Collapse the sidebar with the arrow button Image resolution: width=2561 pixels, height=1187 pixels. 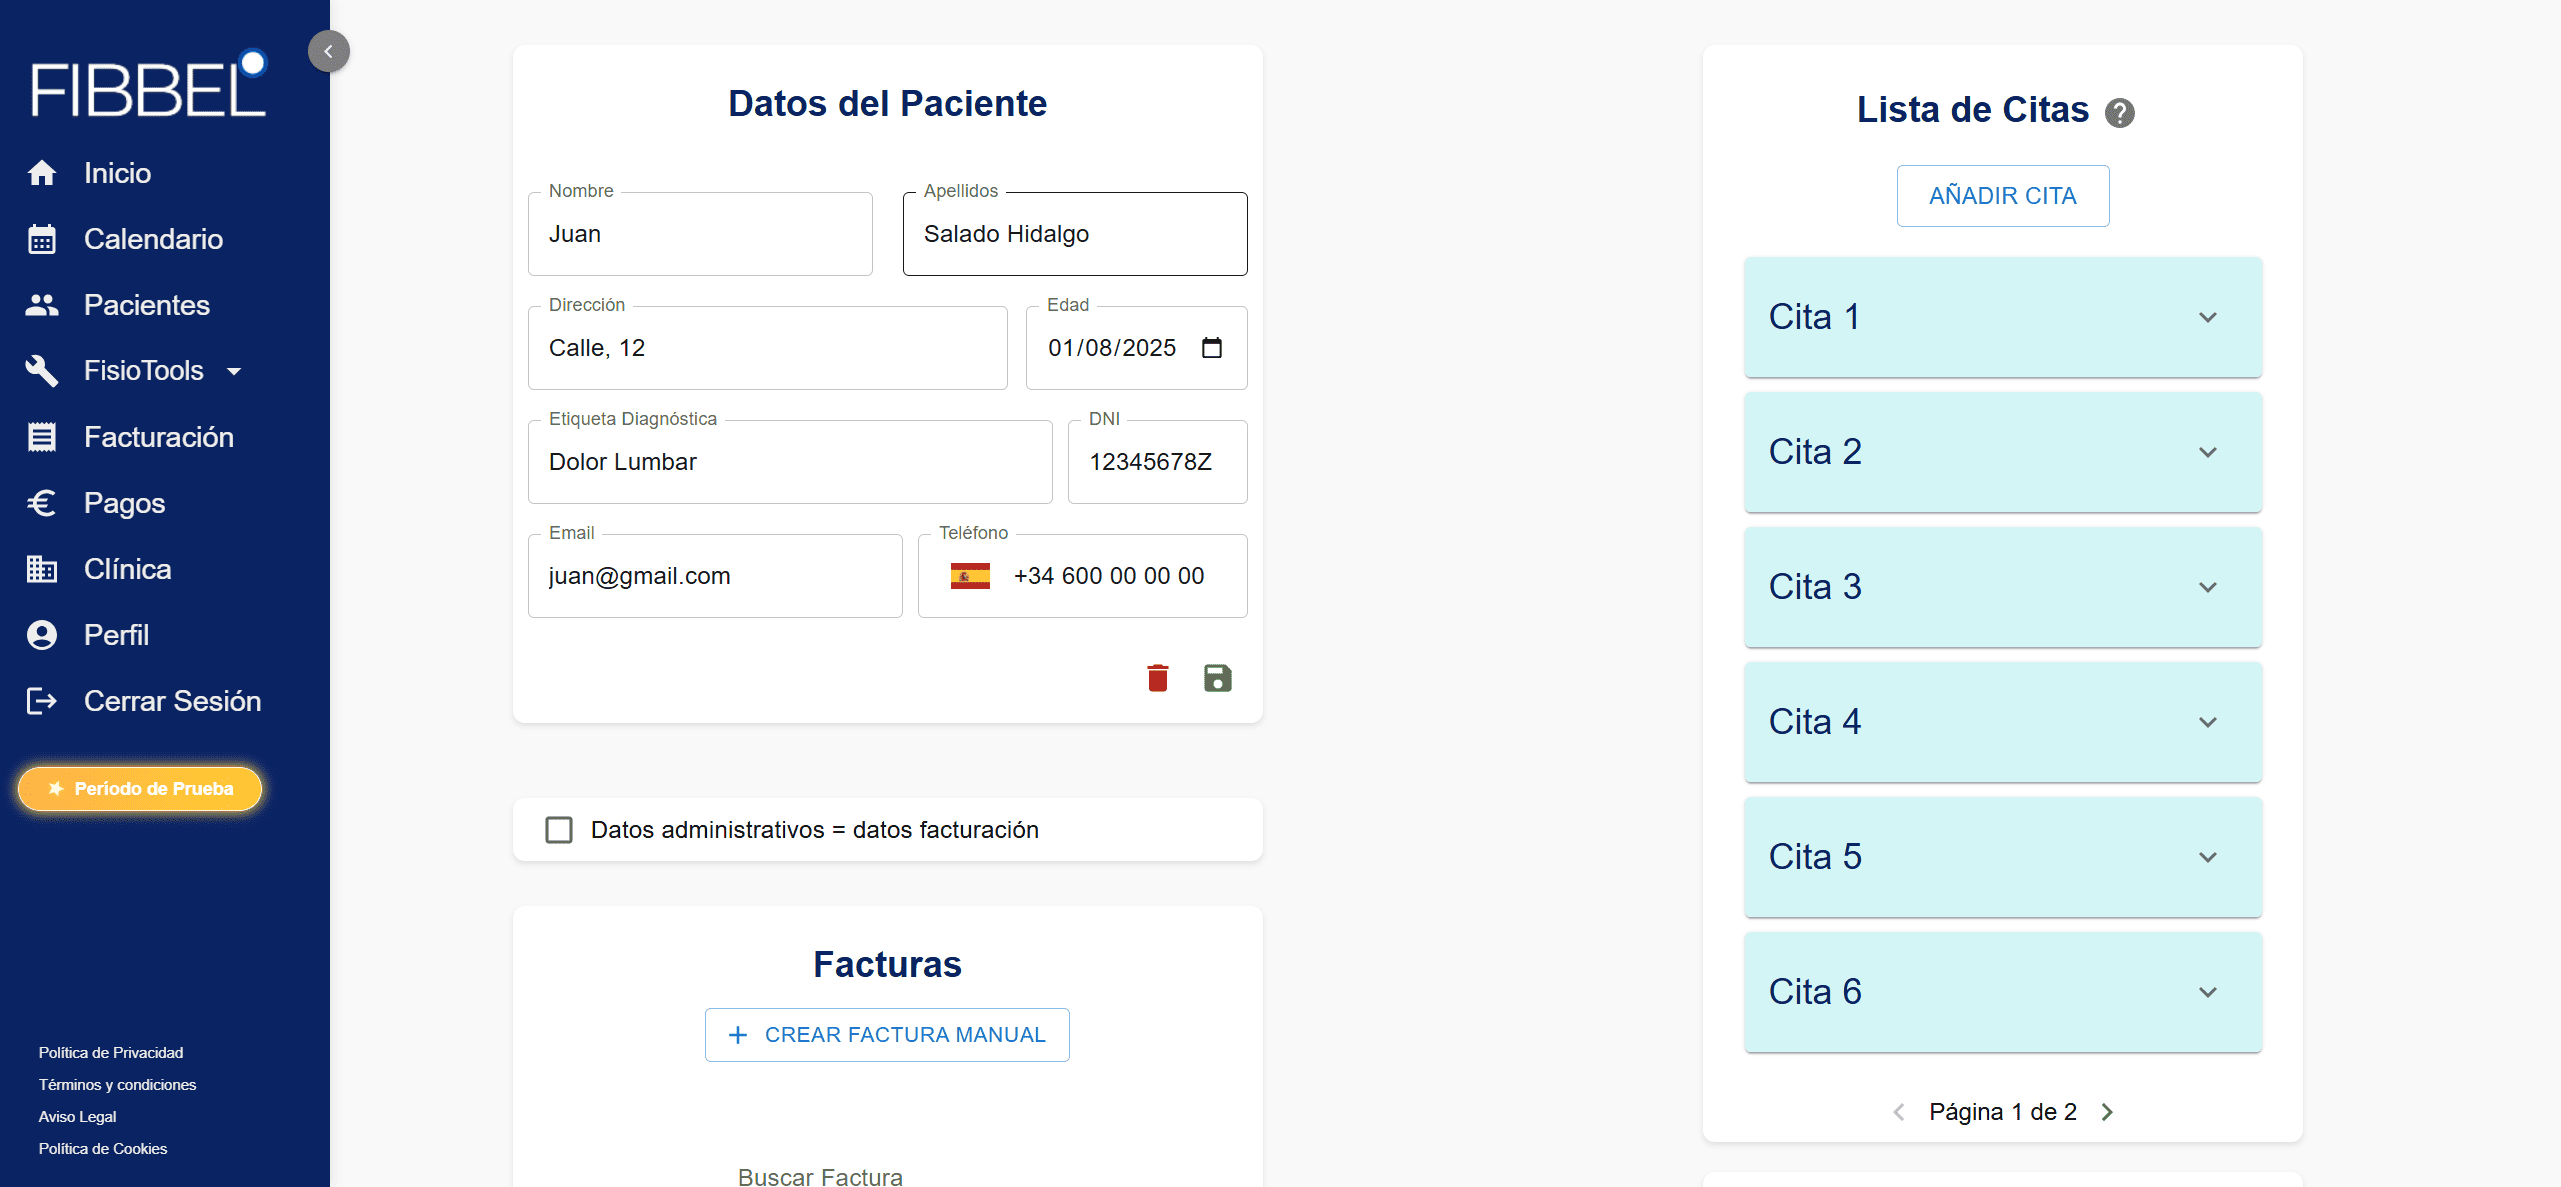328,51
